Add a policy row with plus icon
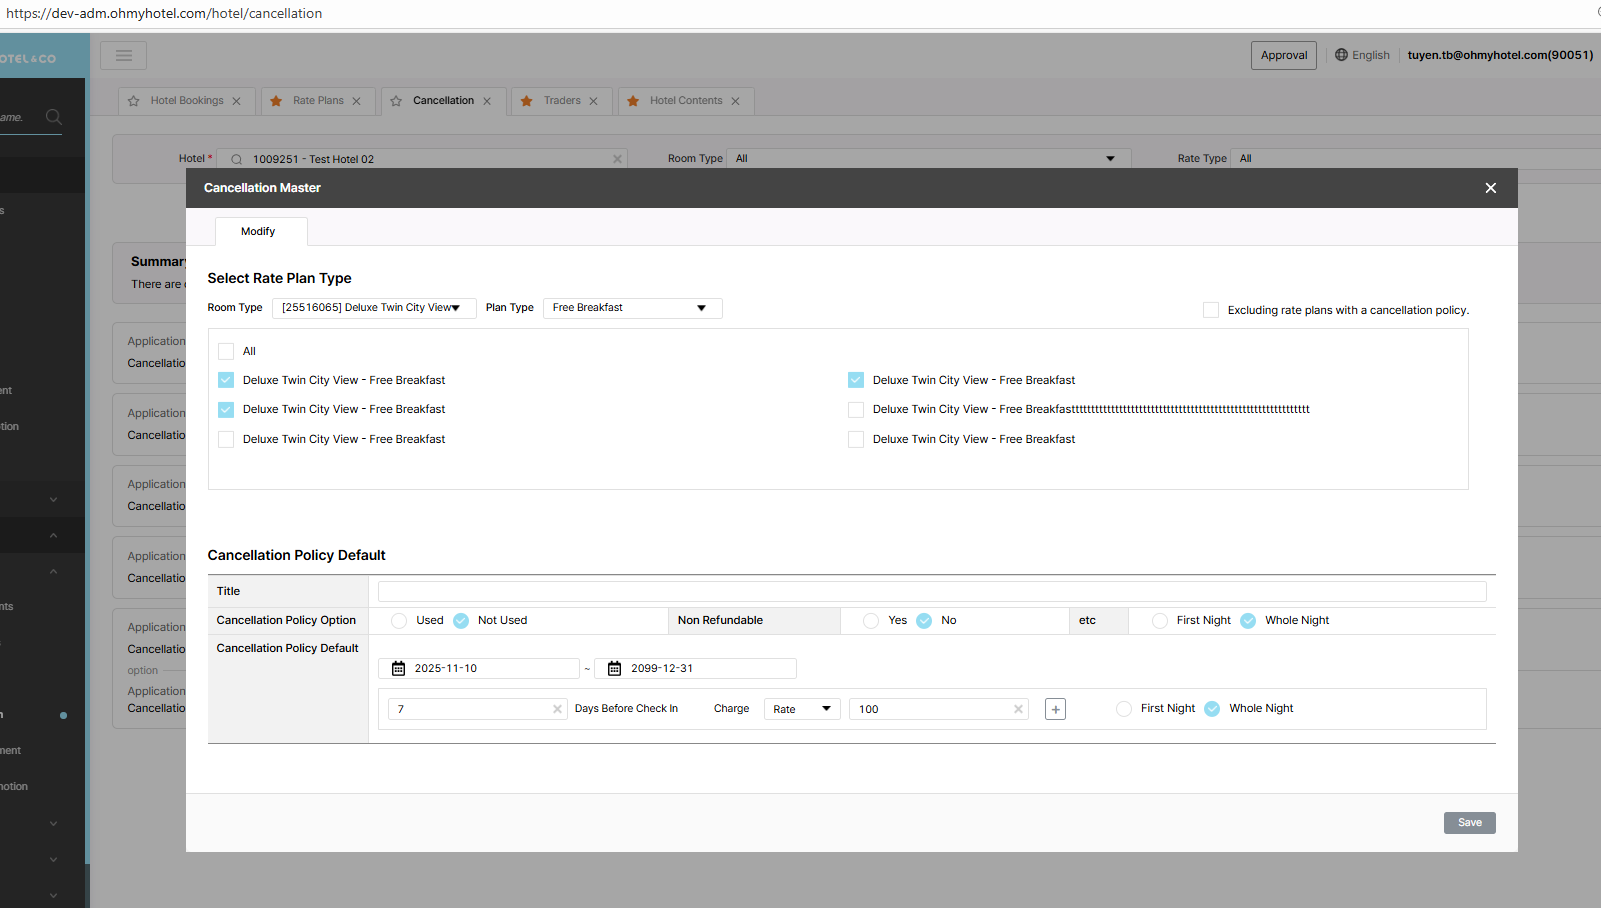This screenshot has height=908, width=1601. click(1055, 709)
